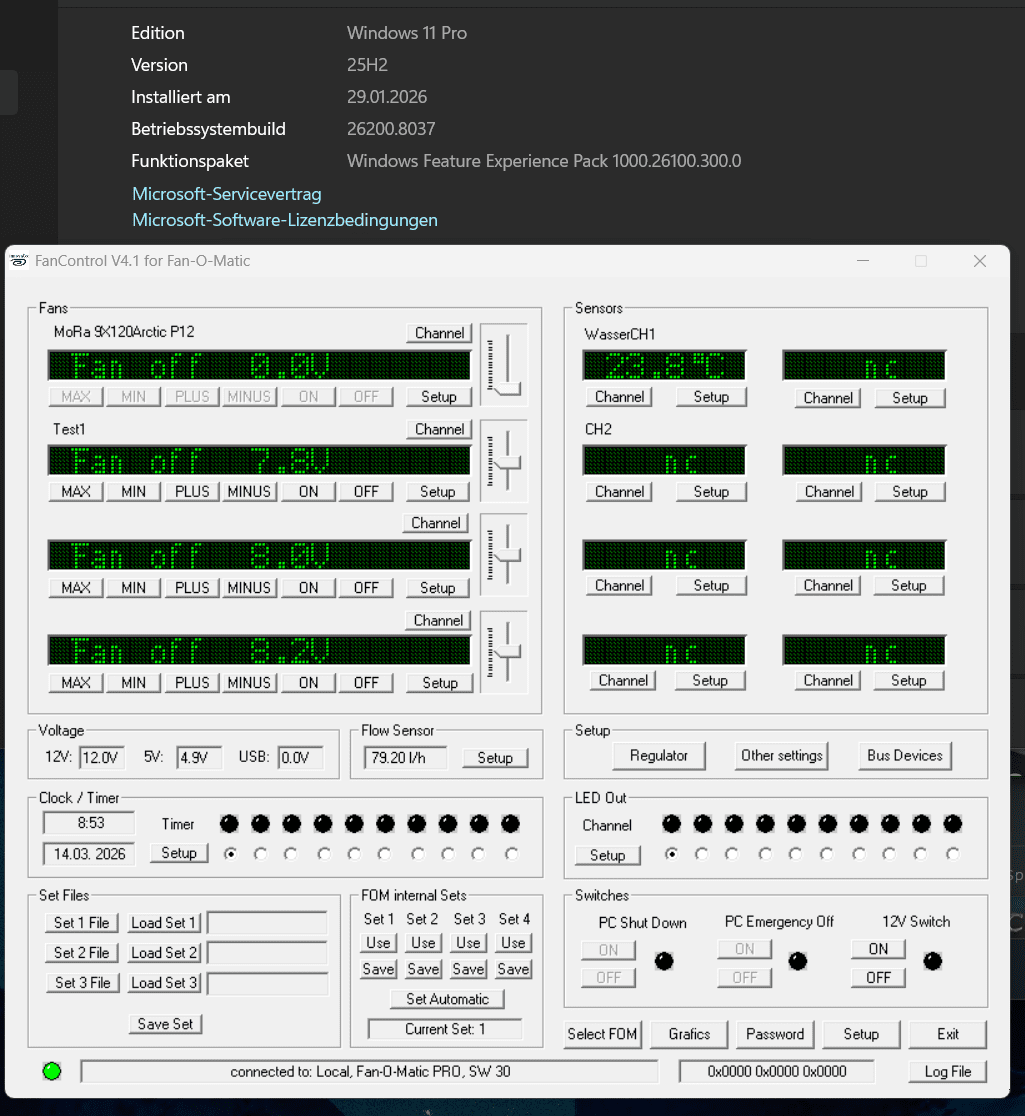Image resolution: width=1025 pixels, height=1116 pixels.
Task: Click the green connection status indicator
Action: click(x=52, y=1071)
